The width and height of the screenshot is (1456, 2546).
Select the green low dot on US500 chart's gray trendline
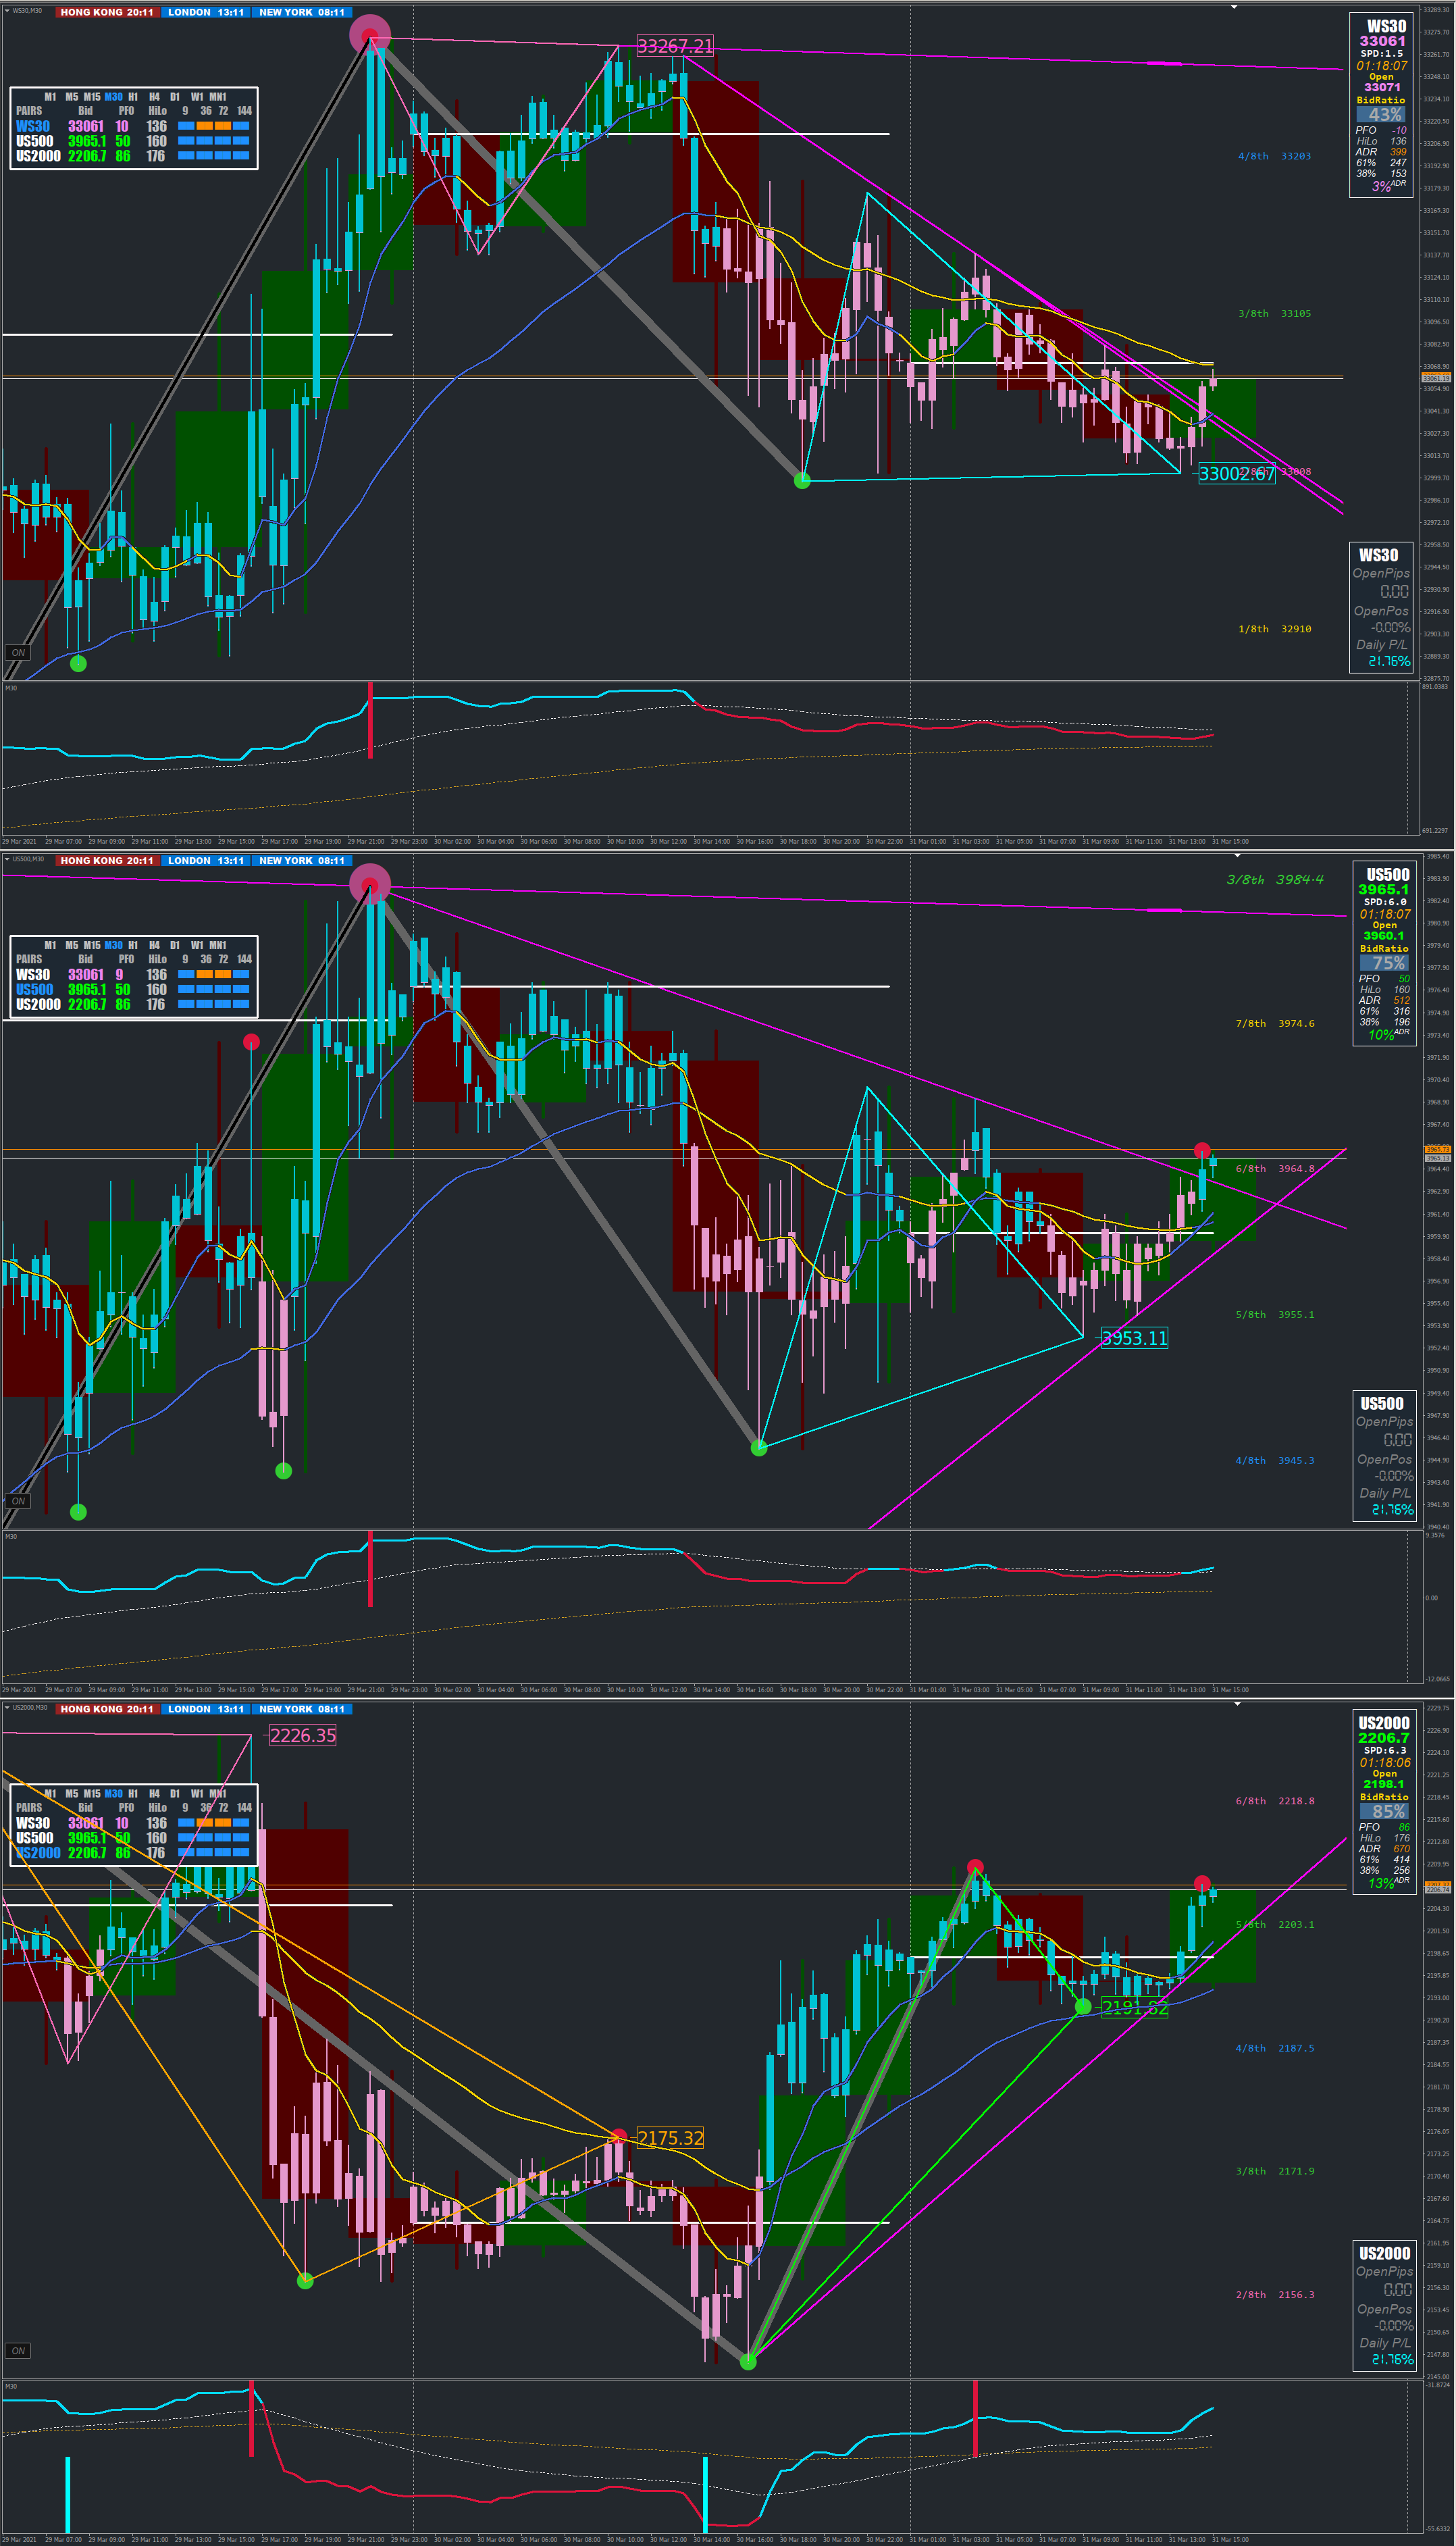point(759,1447)
